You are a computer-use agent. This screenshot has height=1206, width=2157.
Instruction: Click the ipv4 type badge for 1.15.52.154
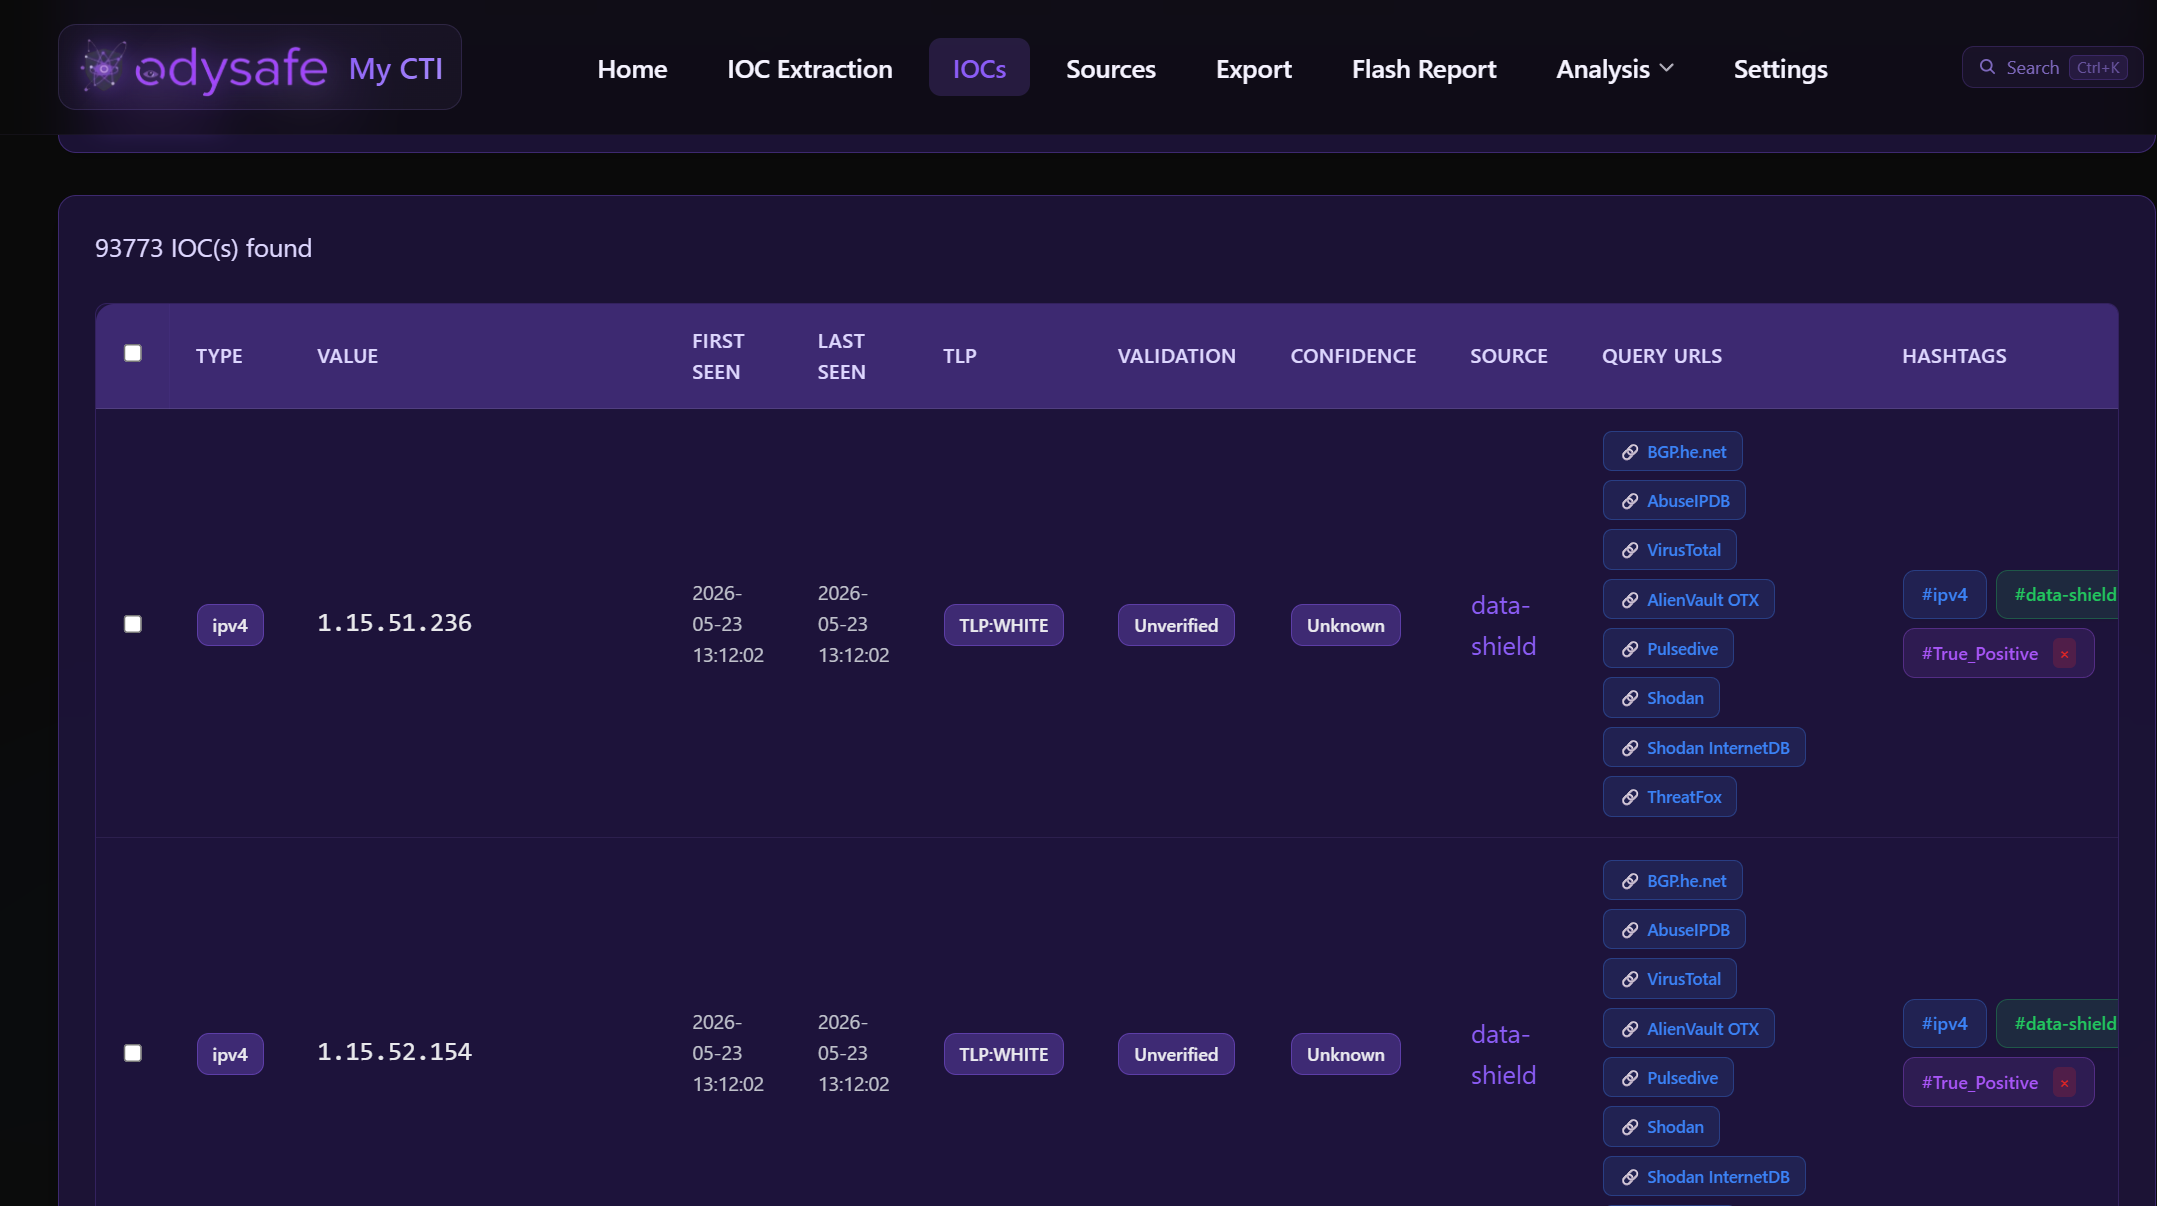[230, 1054]
